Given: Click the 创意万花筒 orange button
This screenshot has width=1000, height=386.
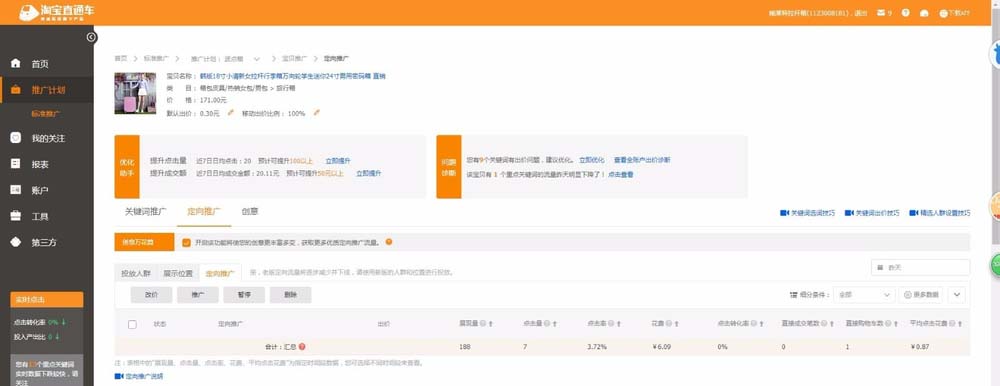Looking at the screenshot, I should click(144, 242).
